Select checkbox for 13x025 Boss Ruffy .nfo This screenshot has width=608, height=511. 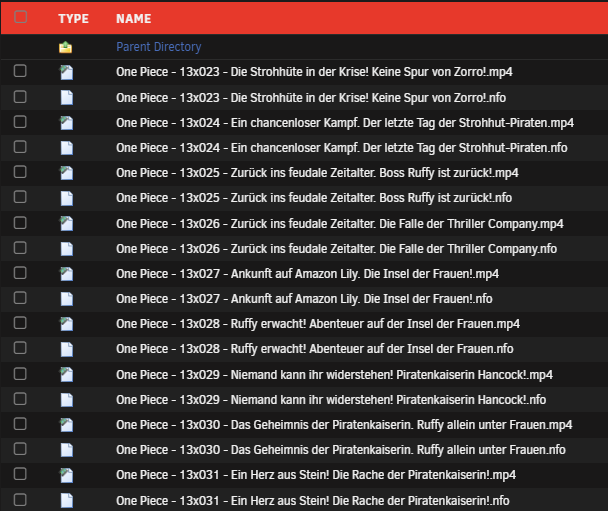tap(20, 198)
